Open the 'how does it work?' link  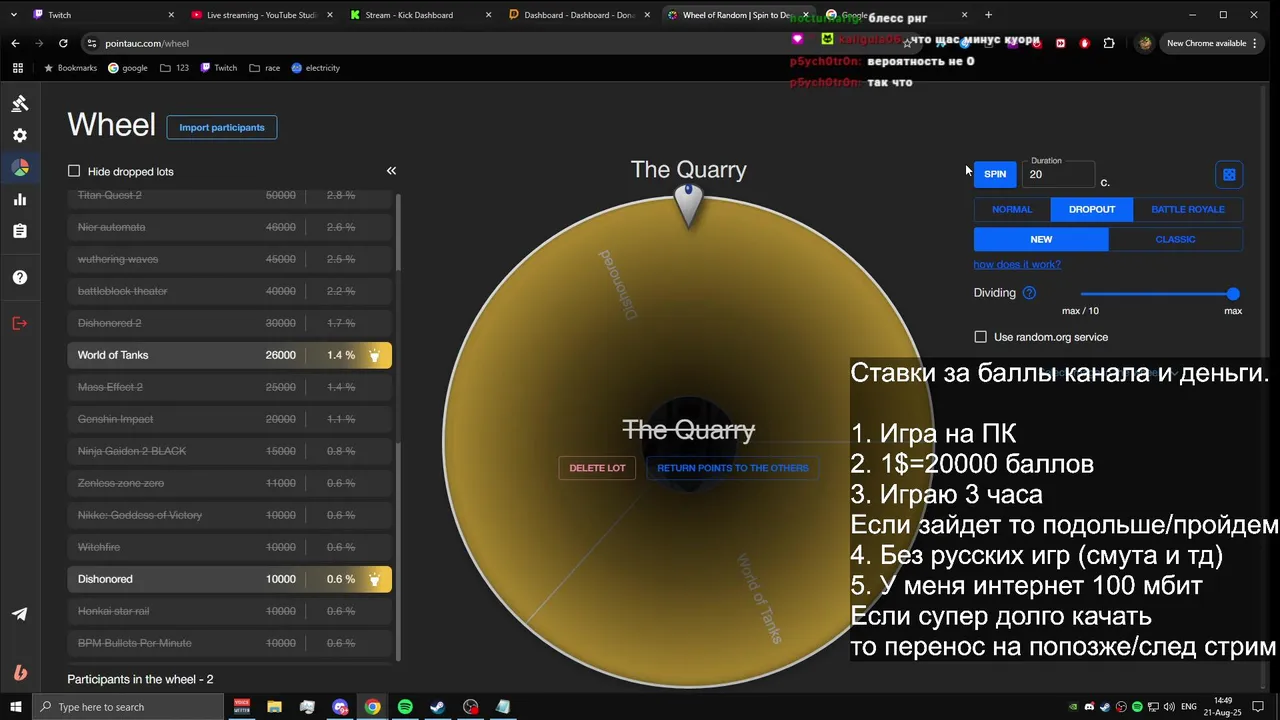tap(1017, 264)
